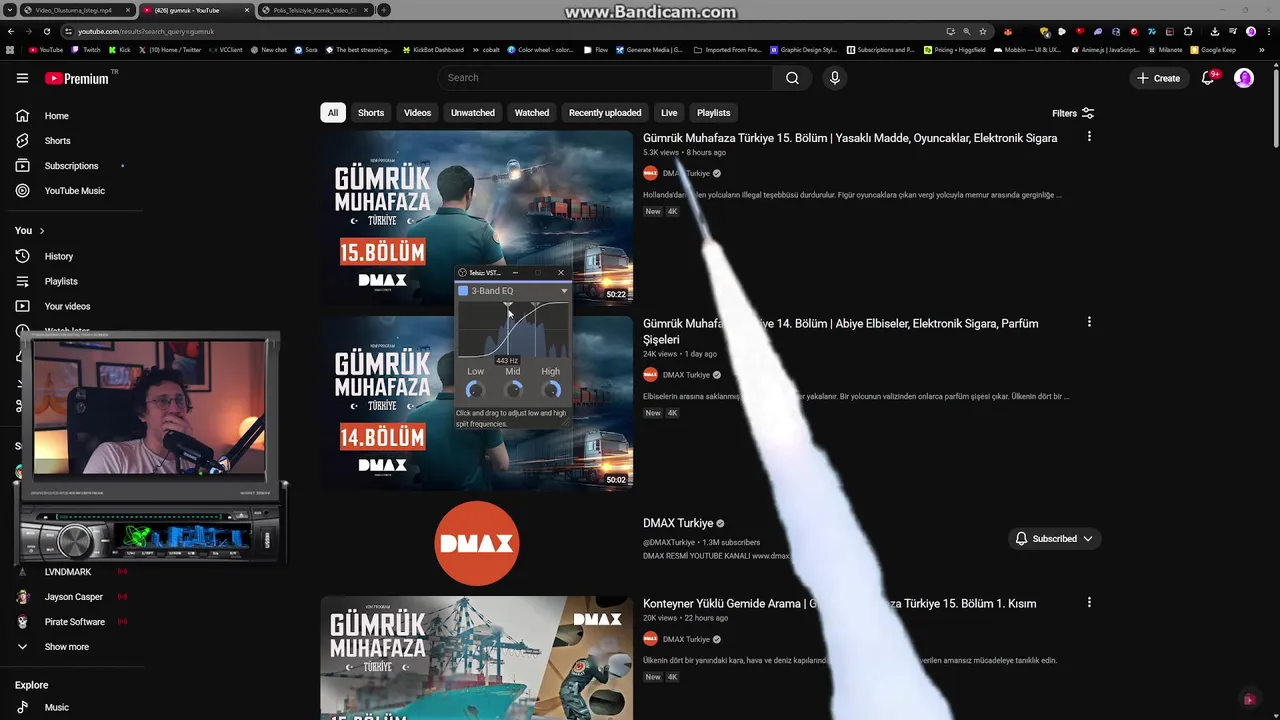Image resolution: width=1280 pixels, height=720 pixels.
Task: Open the account avatar menu
Action: [x=1244, y=78]
